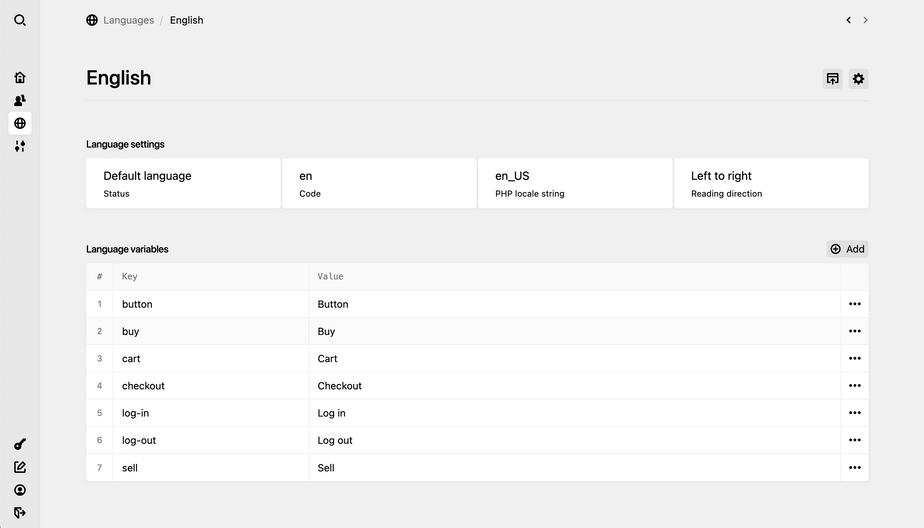Open the account icon in the sidebar

point(20,490)
